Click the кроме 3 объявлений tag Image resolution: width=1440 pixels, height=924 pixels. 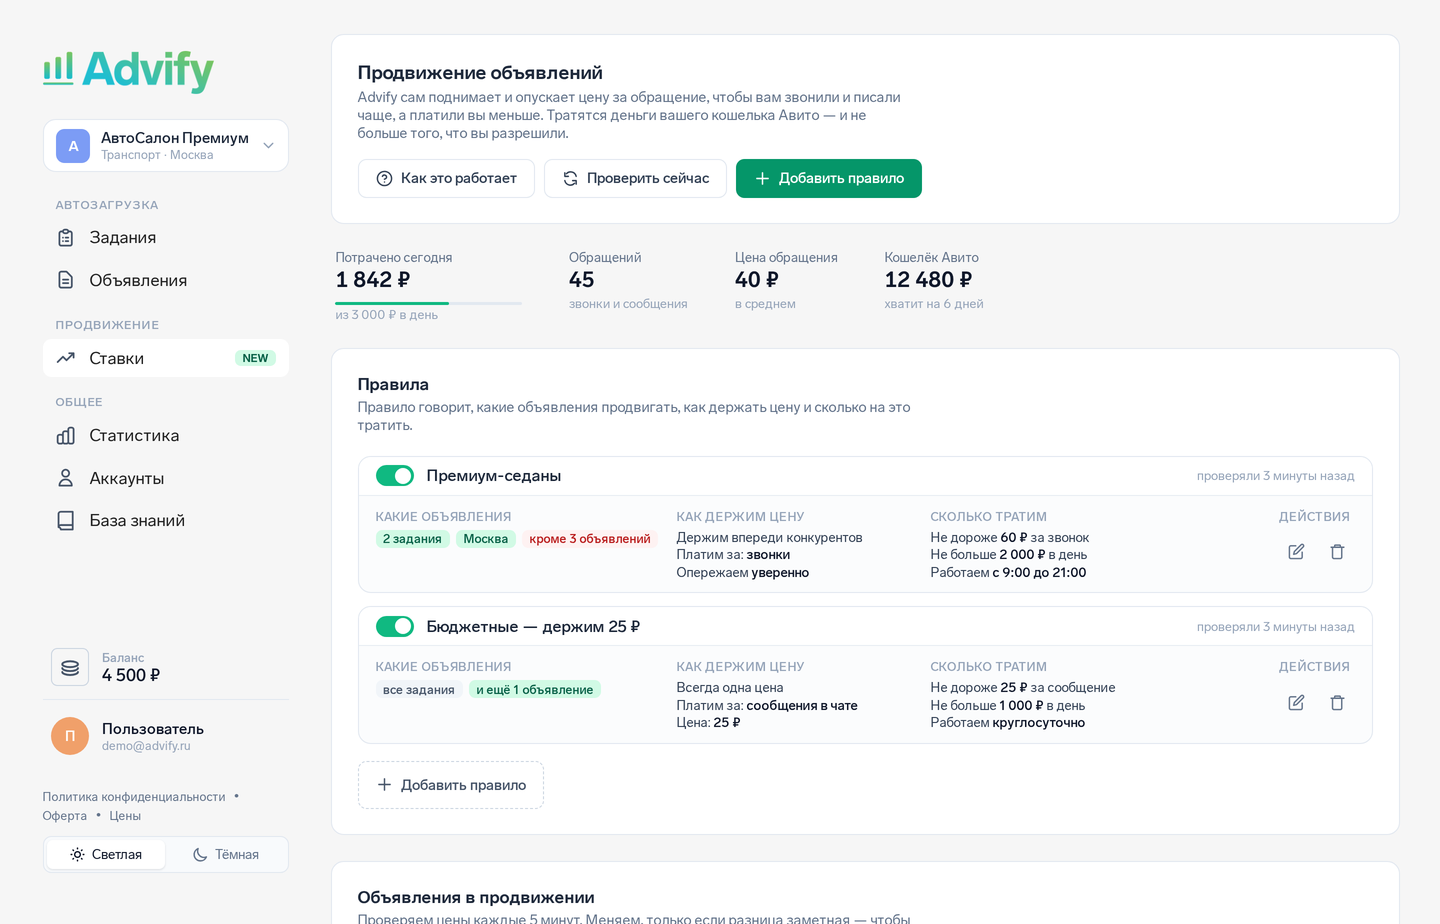[x=590, y=539]
